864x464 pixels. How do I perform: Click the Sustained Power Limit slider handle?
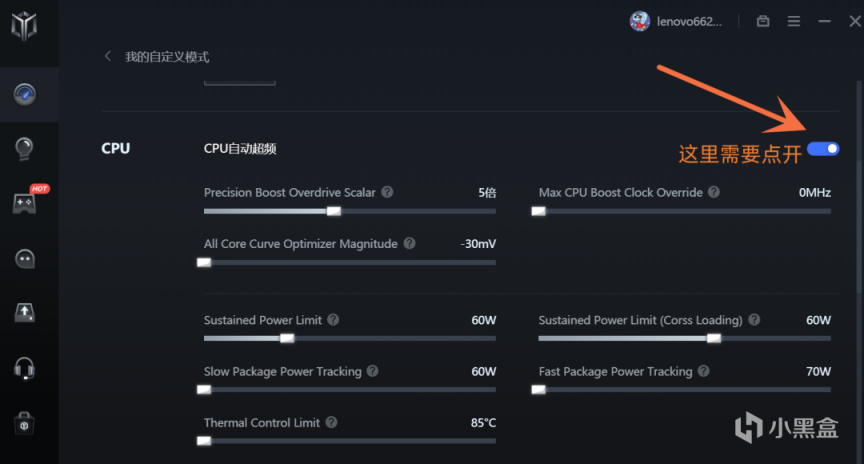click(287, 338)
